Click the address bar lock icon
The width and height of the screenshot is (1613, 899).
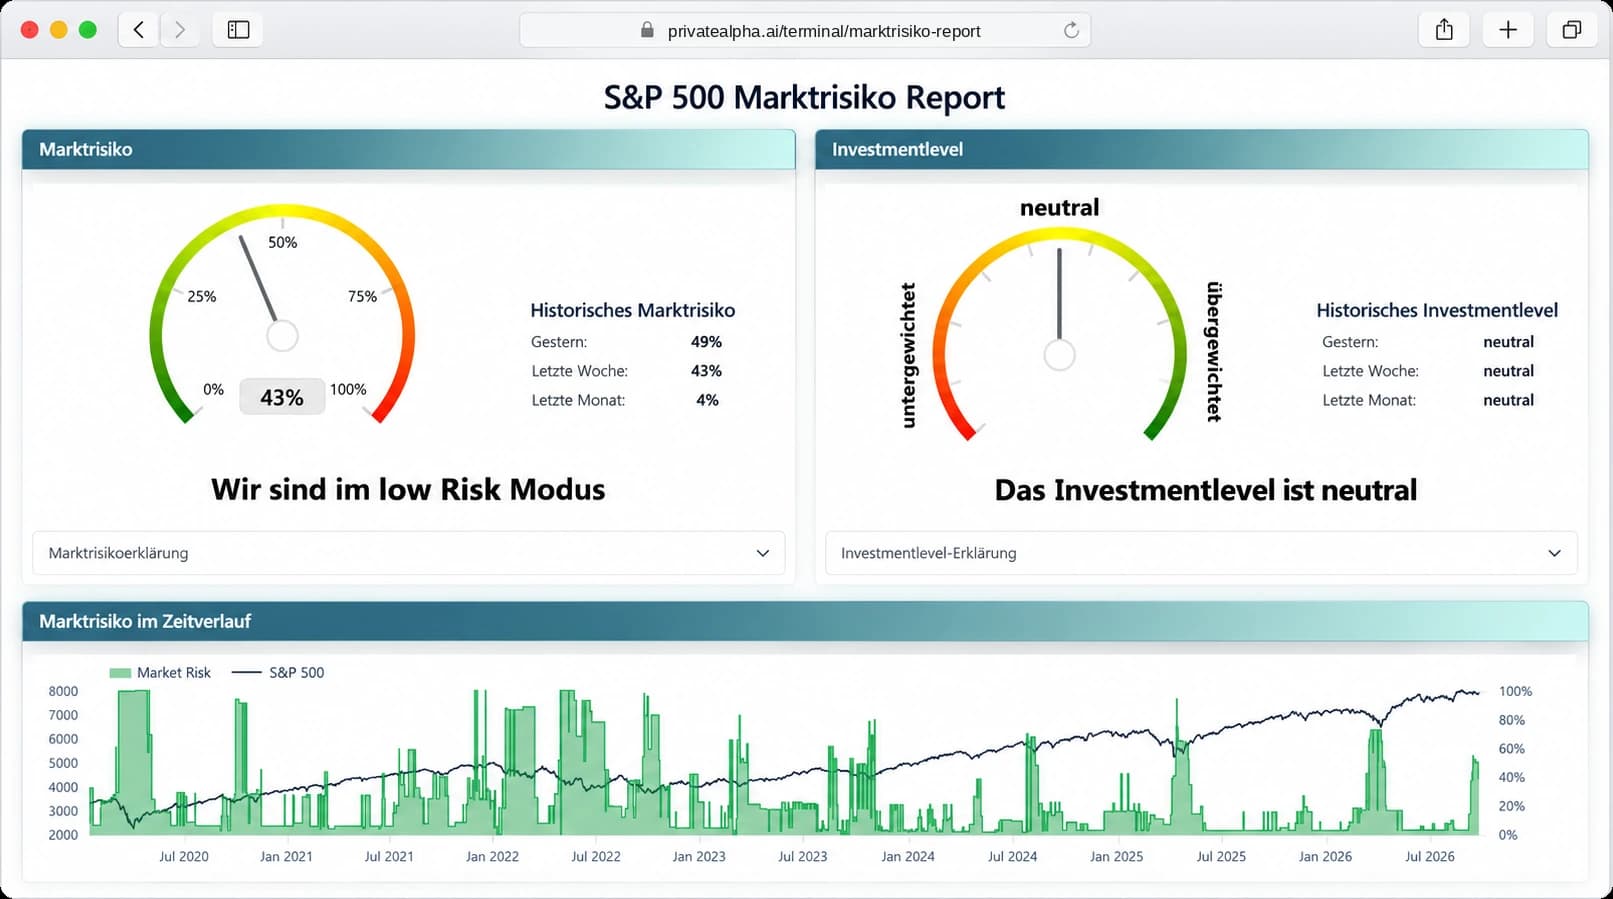tap(647, 30)
